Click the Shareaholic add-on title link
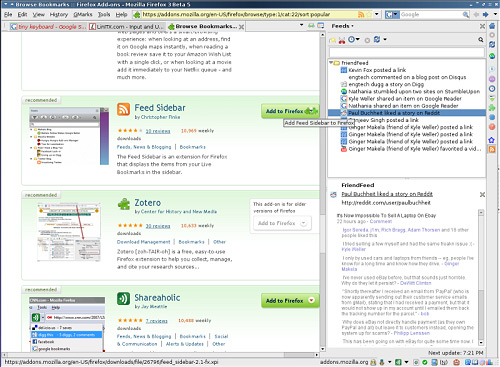The image size is (500, 367). pos(157,298)
